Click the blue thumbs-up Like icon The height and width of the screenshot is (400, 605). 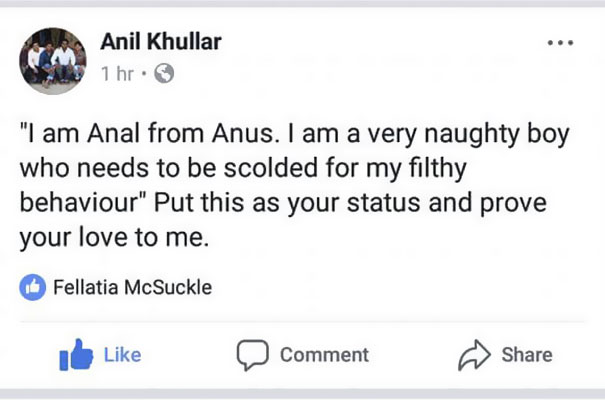click(x=75, y=354)
